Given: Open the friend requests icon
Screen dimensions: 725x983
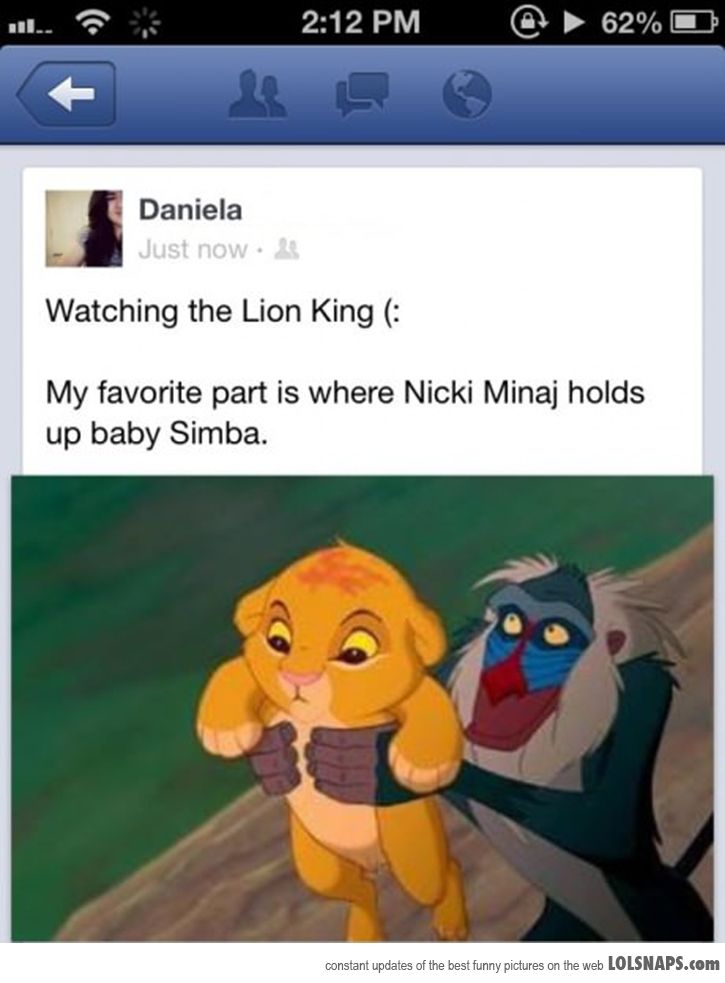Looking at the screenshot, I should point(258,95).
